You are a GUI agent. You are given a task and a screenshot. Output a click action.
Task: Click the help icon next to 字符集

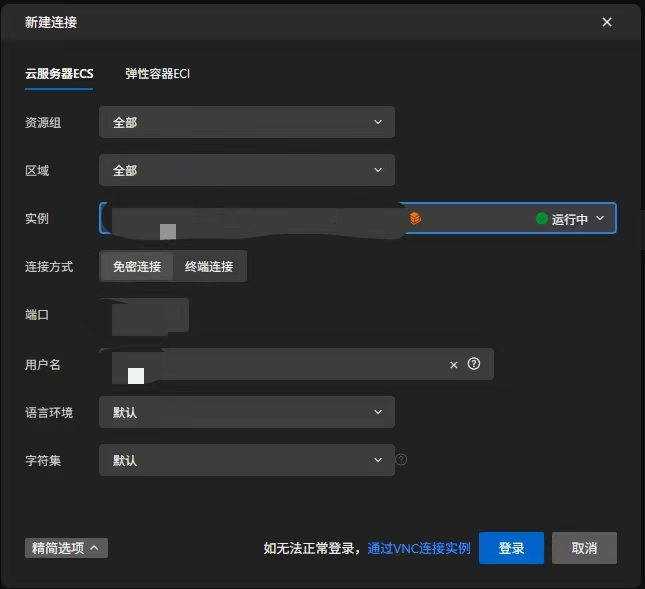[x=401, y=460]
